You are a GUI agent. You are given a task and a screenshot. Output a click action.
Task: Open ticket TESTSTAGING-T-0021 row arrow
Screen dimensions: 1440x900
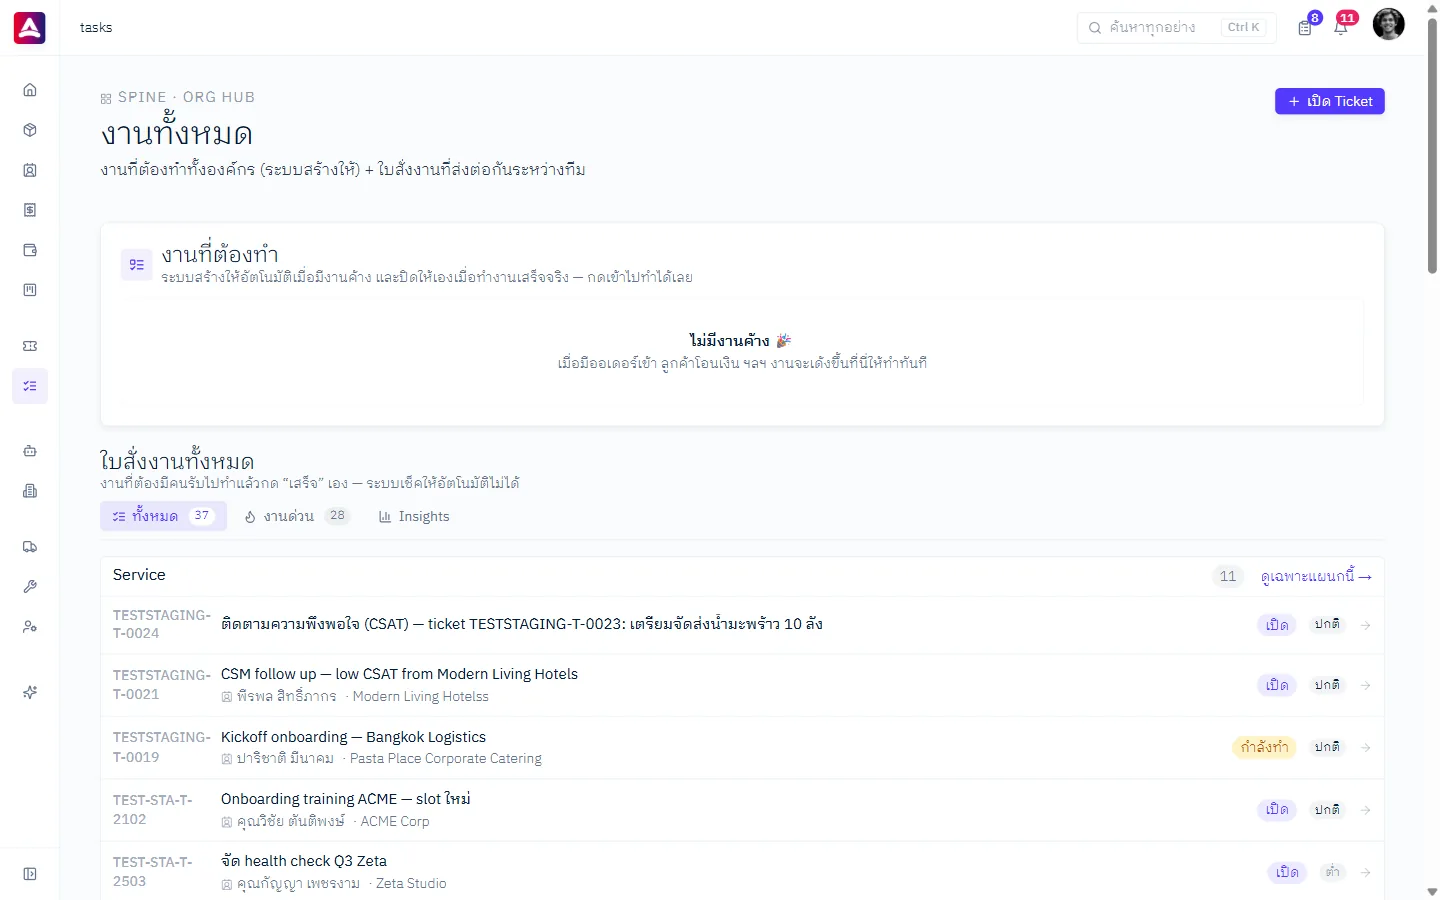pos(1365,686)
